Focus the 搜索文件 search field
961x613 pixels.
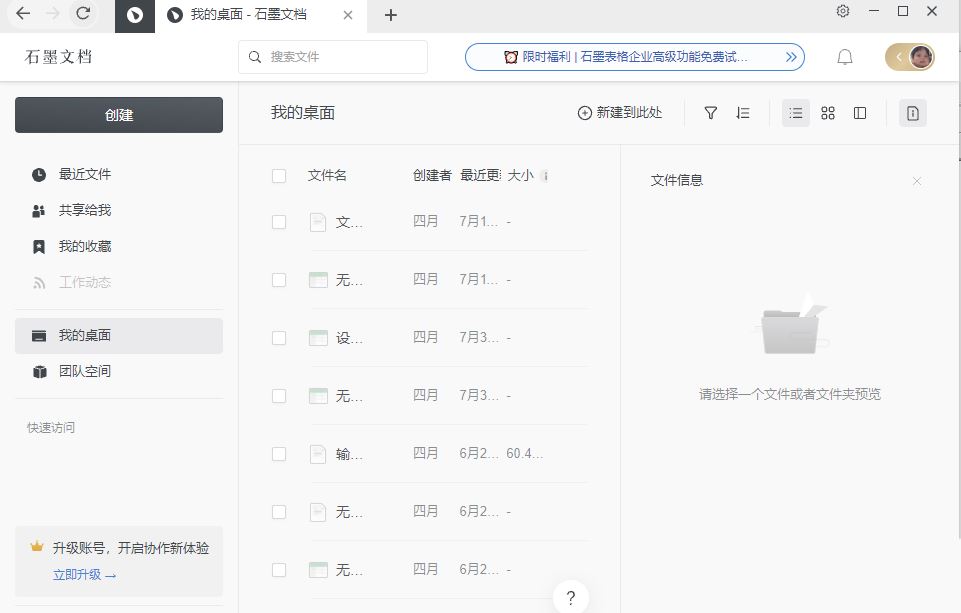pos(333,57)
